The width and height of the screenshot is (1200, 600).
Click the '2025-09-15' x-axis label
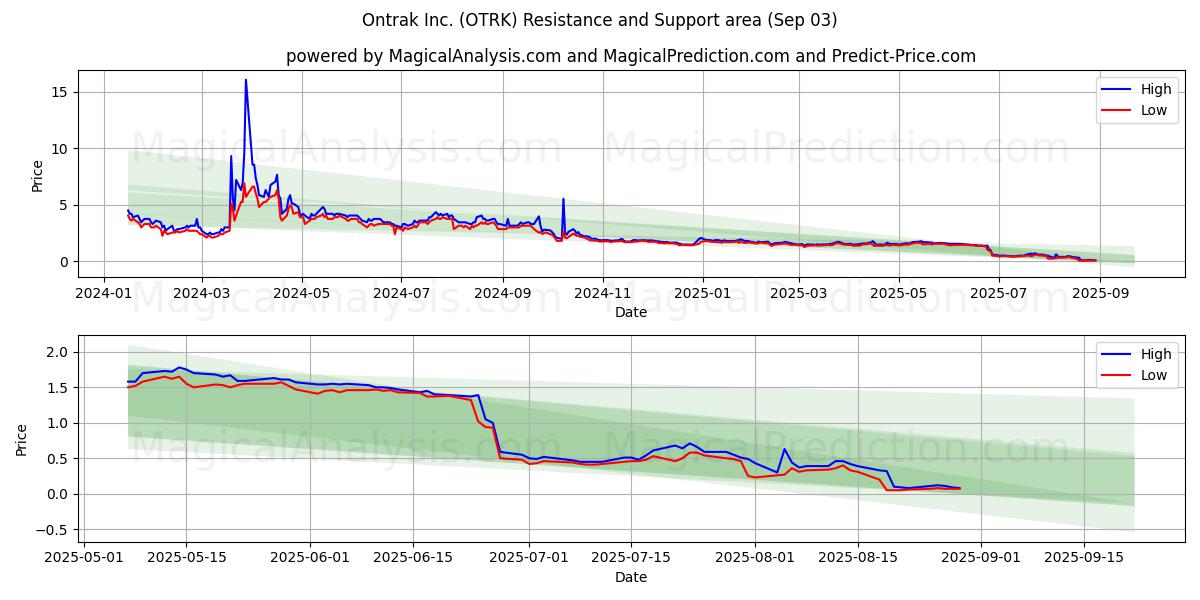click(1082, 558)
